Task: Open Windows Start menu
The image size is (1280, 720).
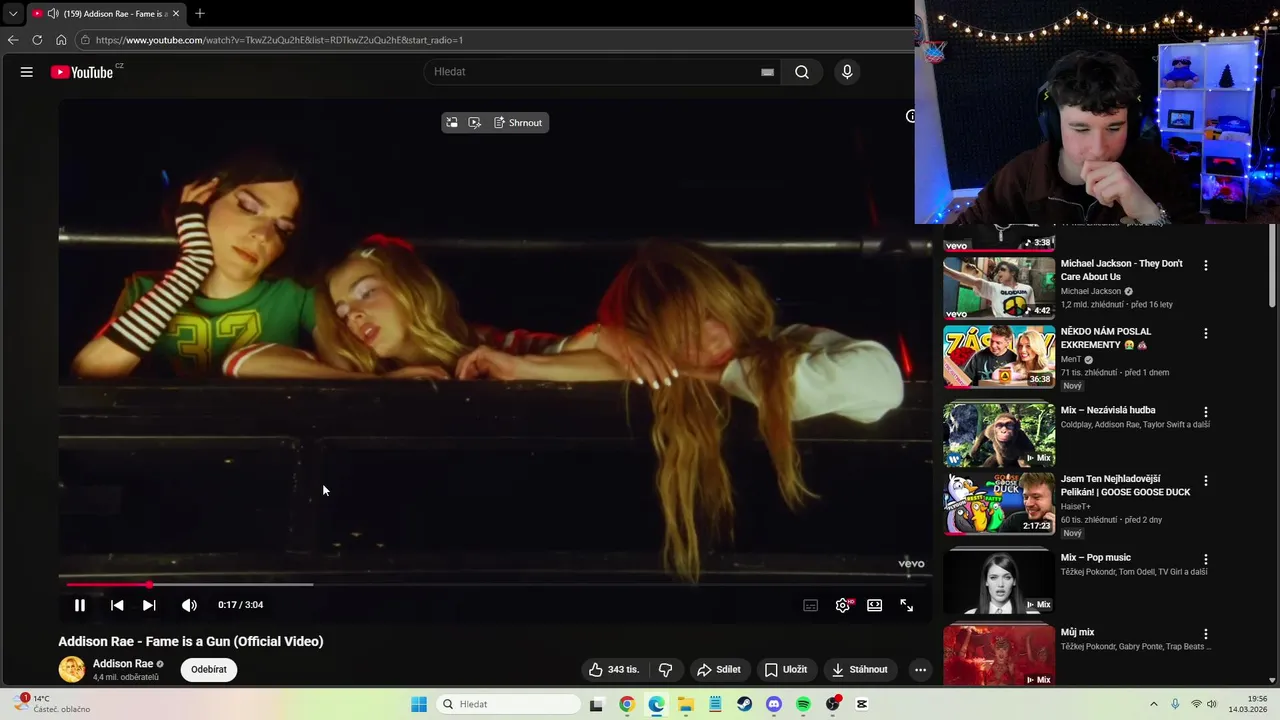Action: (x=419, y=704)
